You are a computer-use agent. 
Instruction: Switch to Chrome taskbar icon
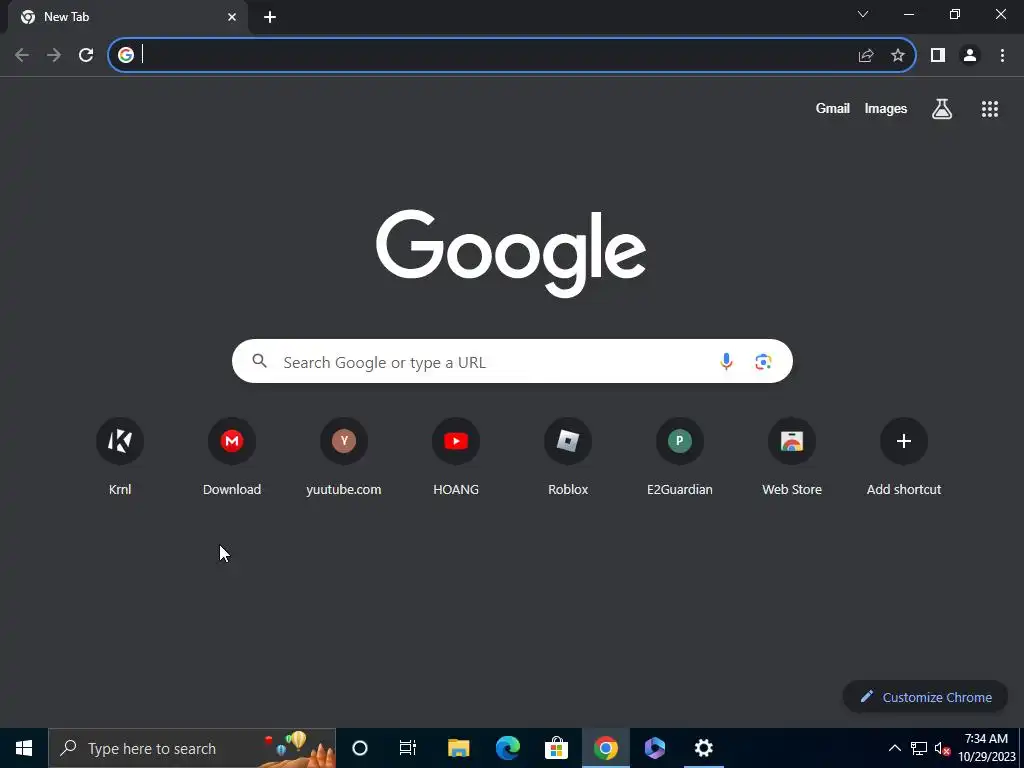point(605,748)
